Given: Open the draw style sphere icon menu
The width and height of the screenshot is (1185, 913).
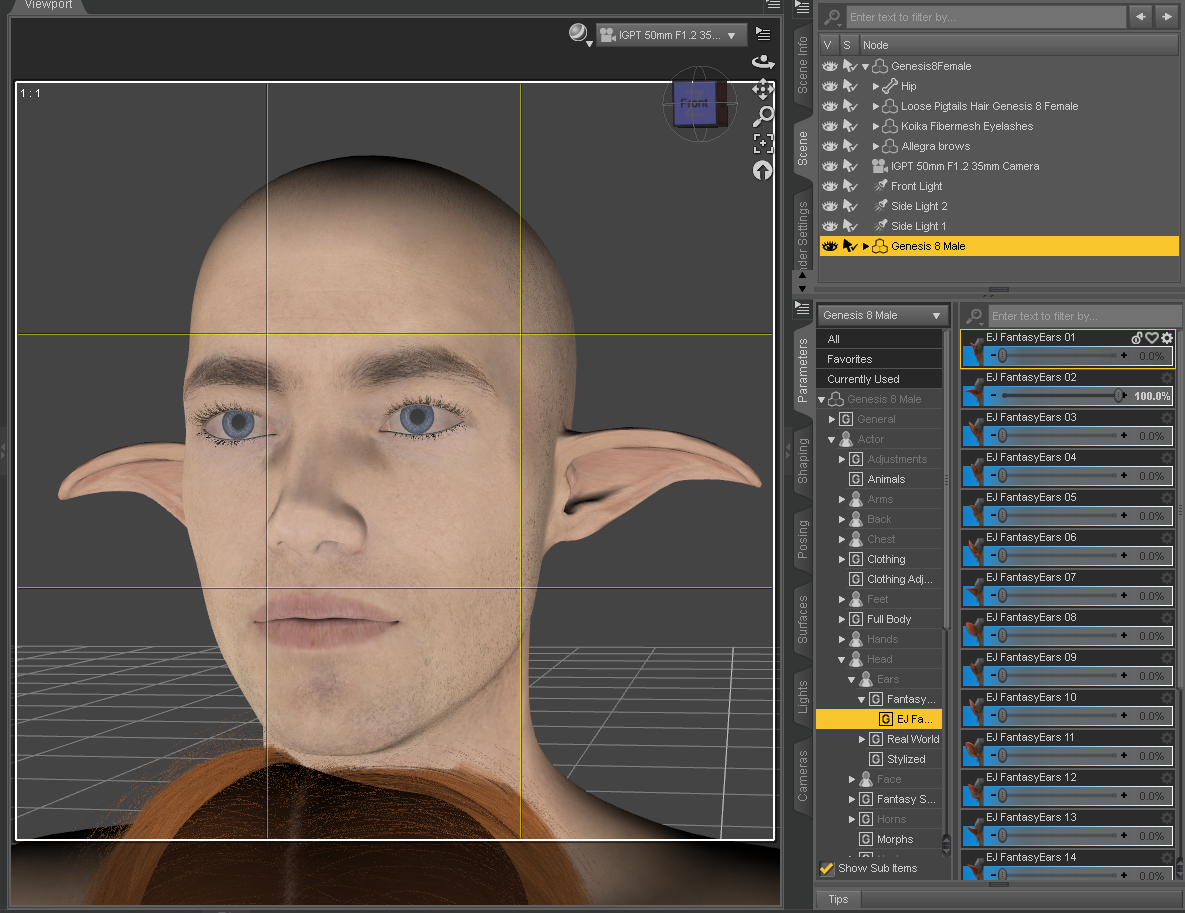Looking at the screenshot, I should 579,34.
